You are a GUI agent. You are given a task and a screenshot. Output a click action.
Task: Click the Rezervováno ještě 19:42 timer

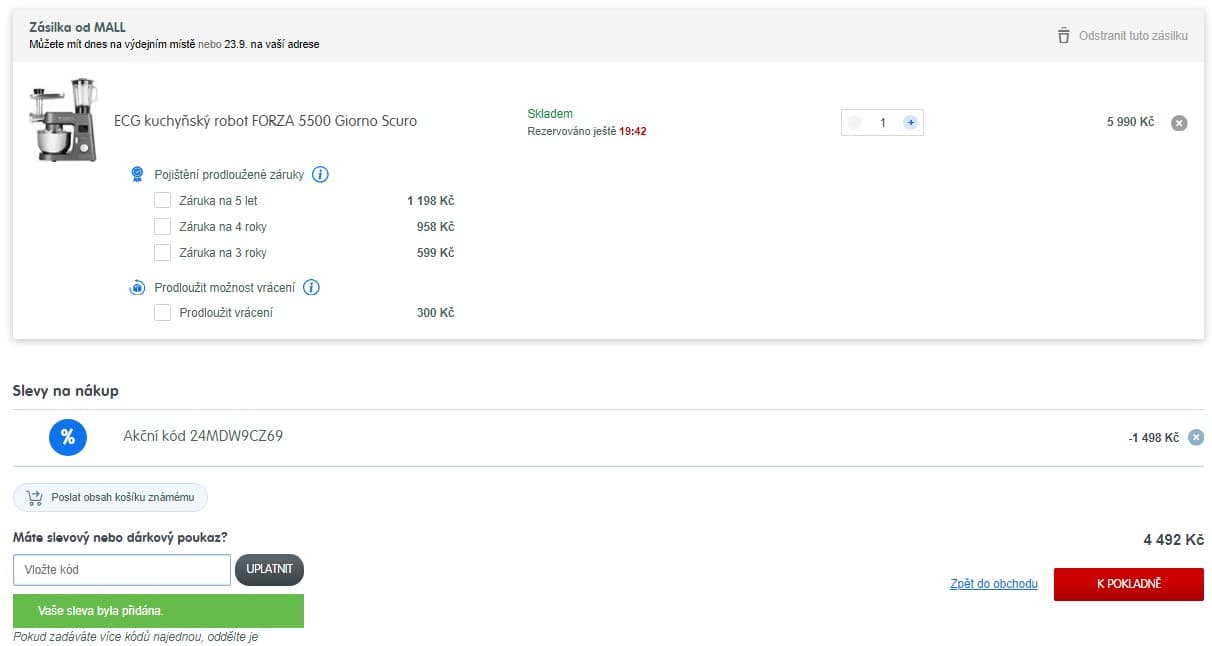coord(587,131)
